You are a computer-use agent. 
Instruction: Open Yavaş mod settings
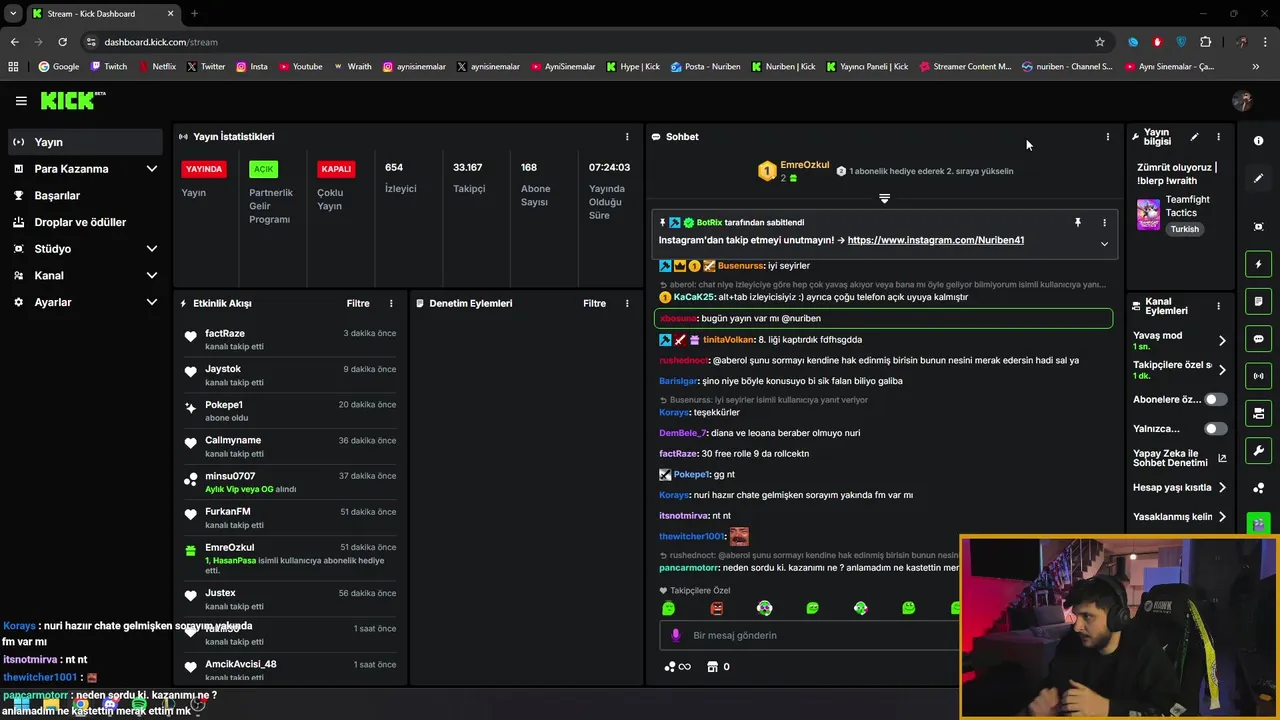pos(1180,340)
